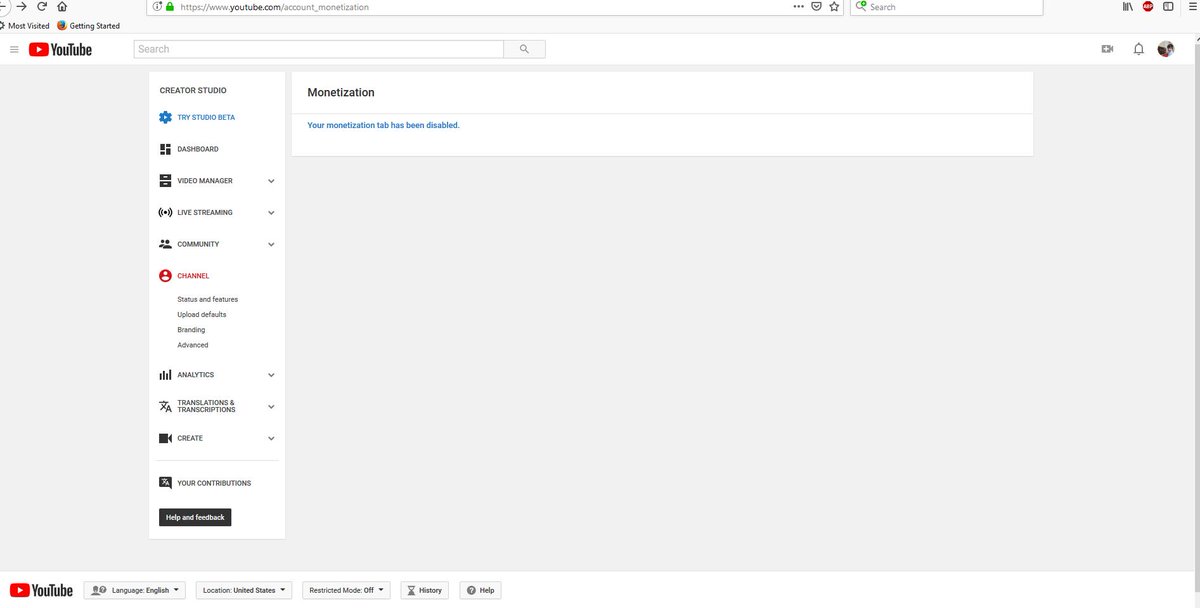The width and height of the screenshot is (1200, 608).
Task: Open Branding settings page
Action: [191, 330]
